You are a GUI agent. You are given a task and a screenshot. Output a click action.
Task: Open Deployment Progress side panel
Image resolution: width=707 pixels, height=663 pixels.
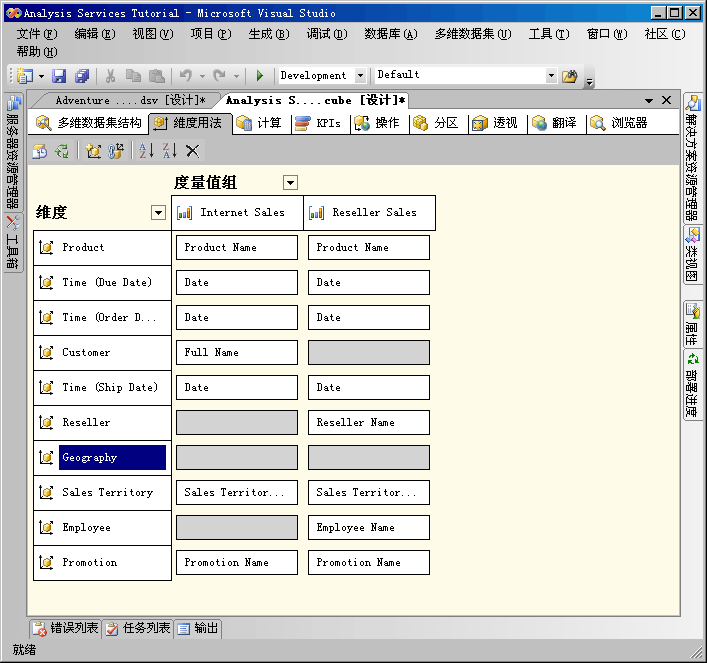(x=693, y=385)
